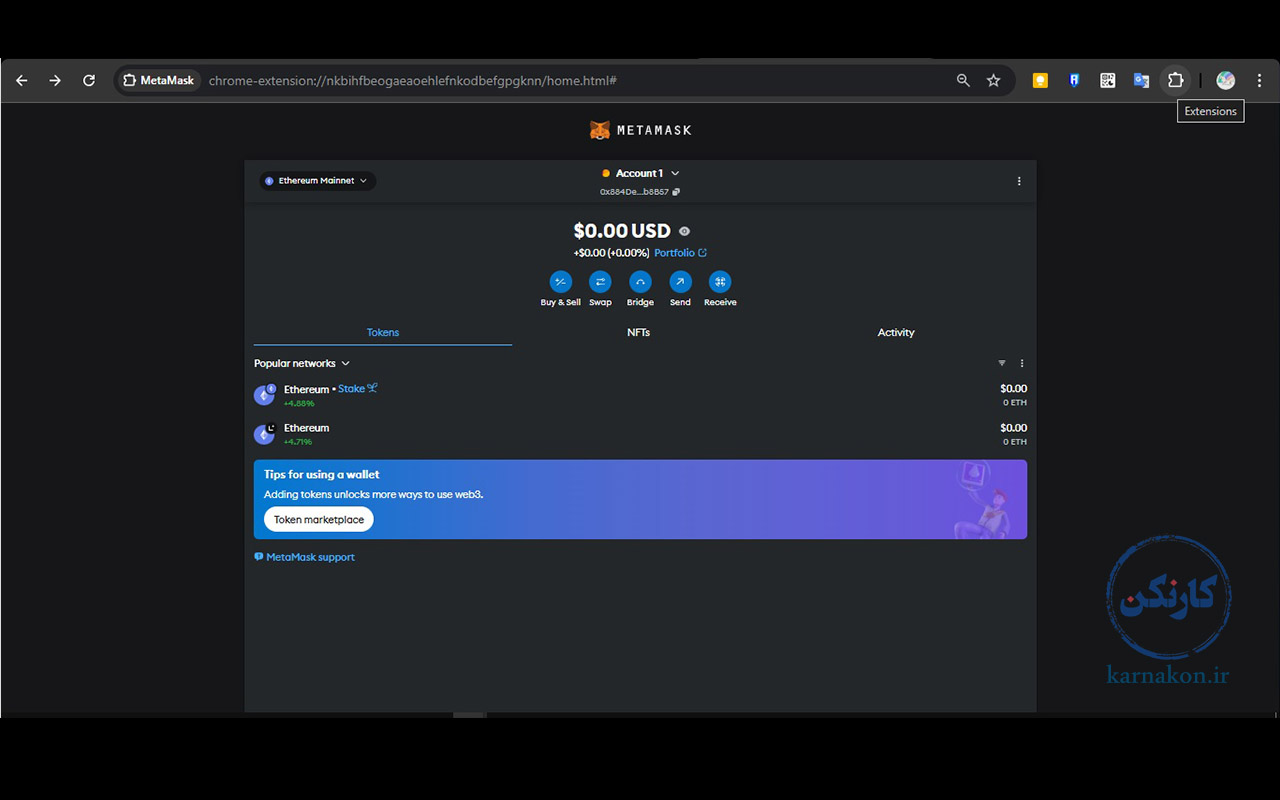Open the QR code extension icon
The height and width of the screenshot is (800, 1280).
1107,81
